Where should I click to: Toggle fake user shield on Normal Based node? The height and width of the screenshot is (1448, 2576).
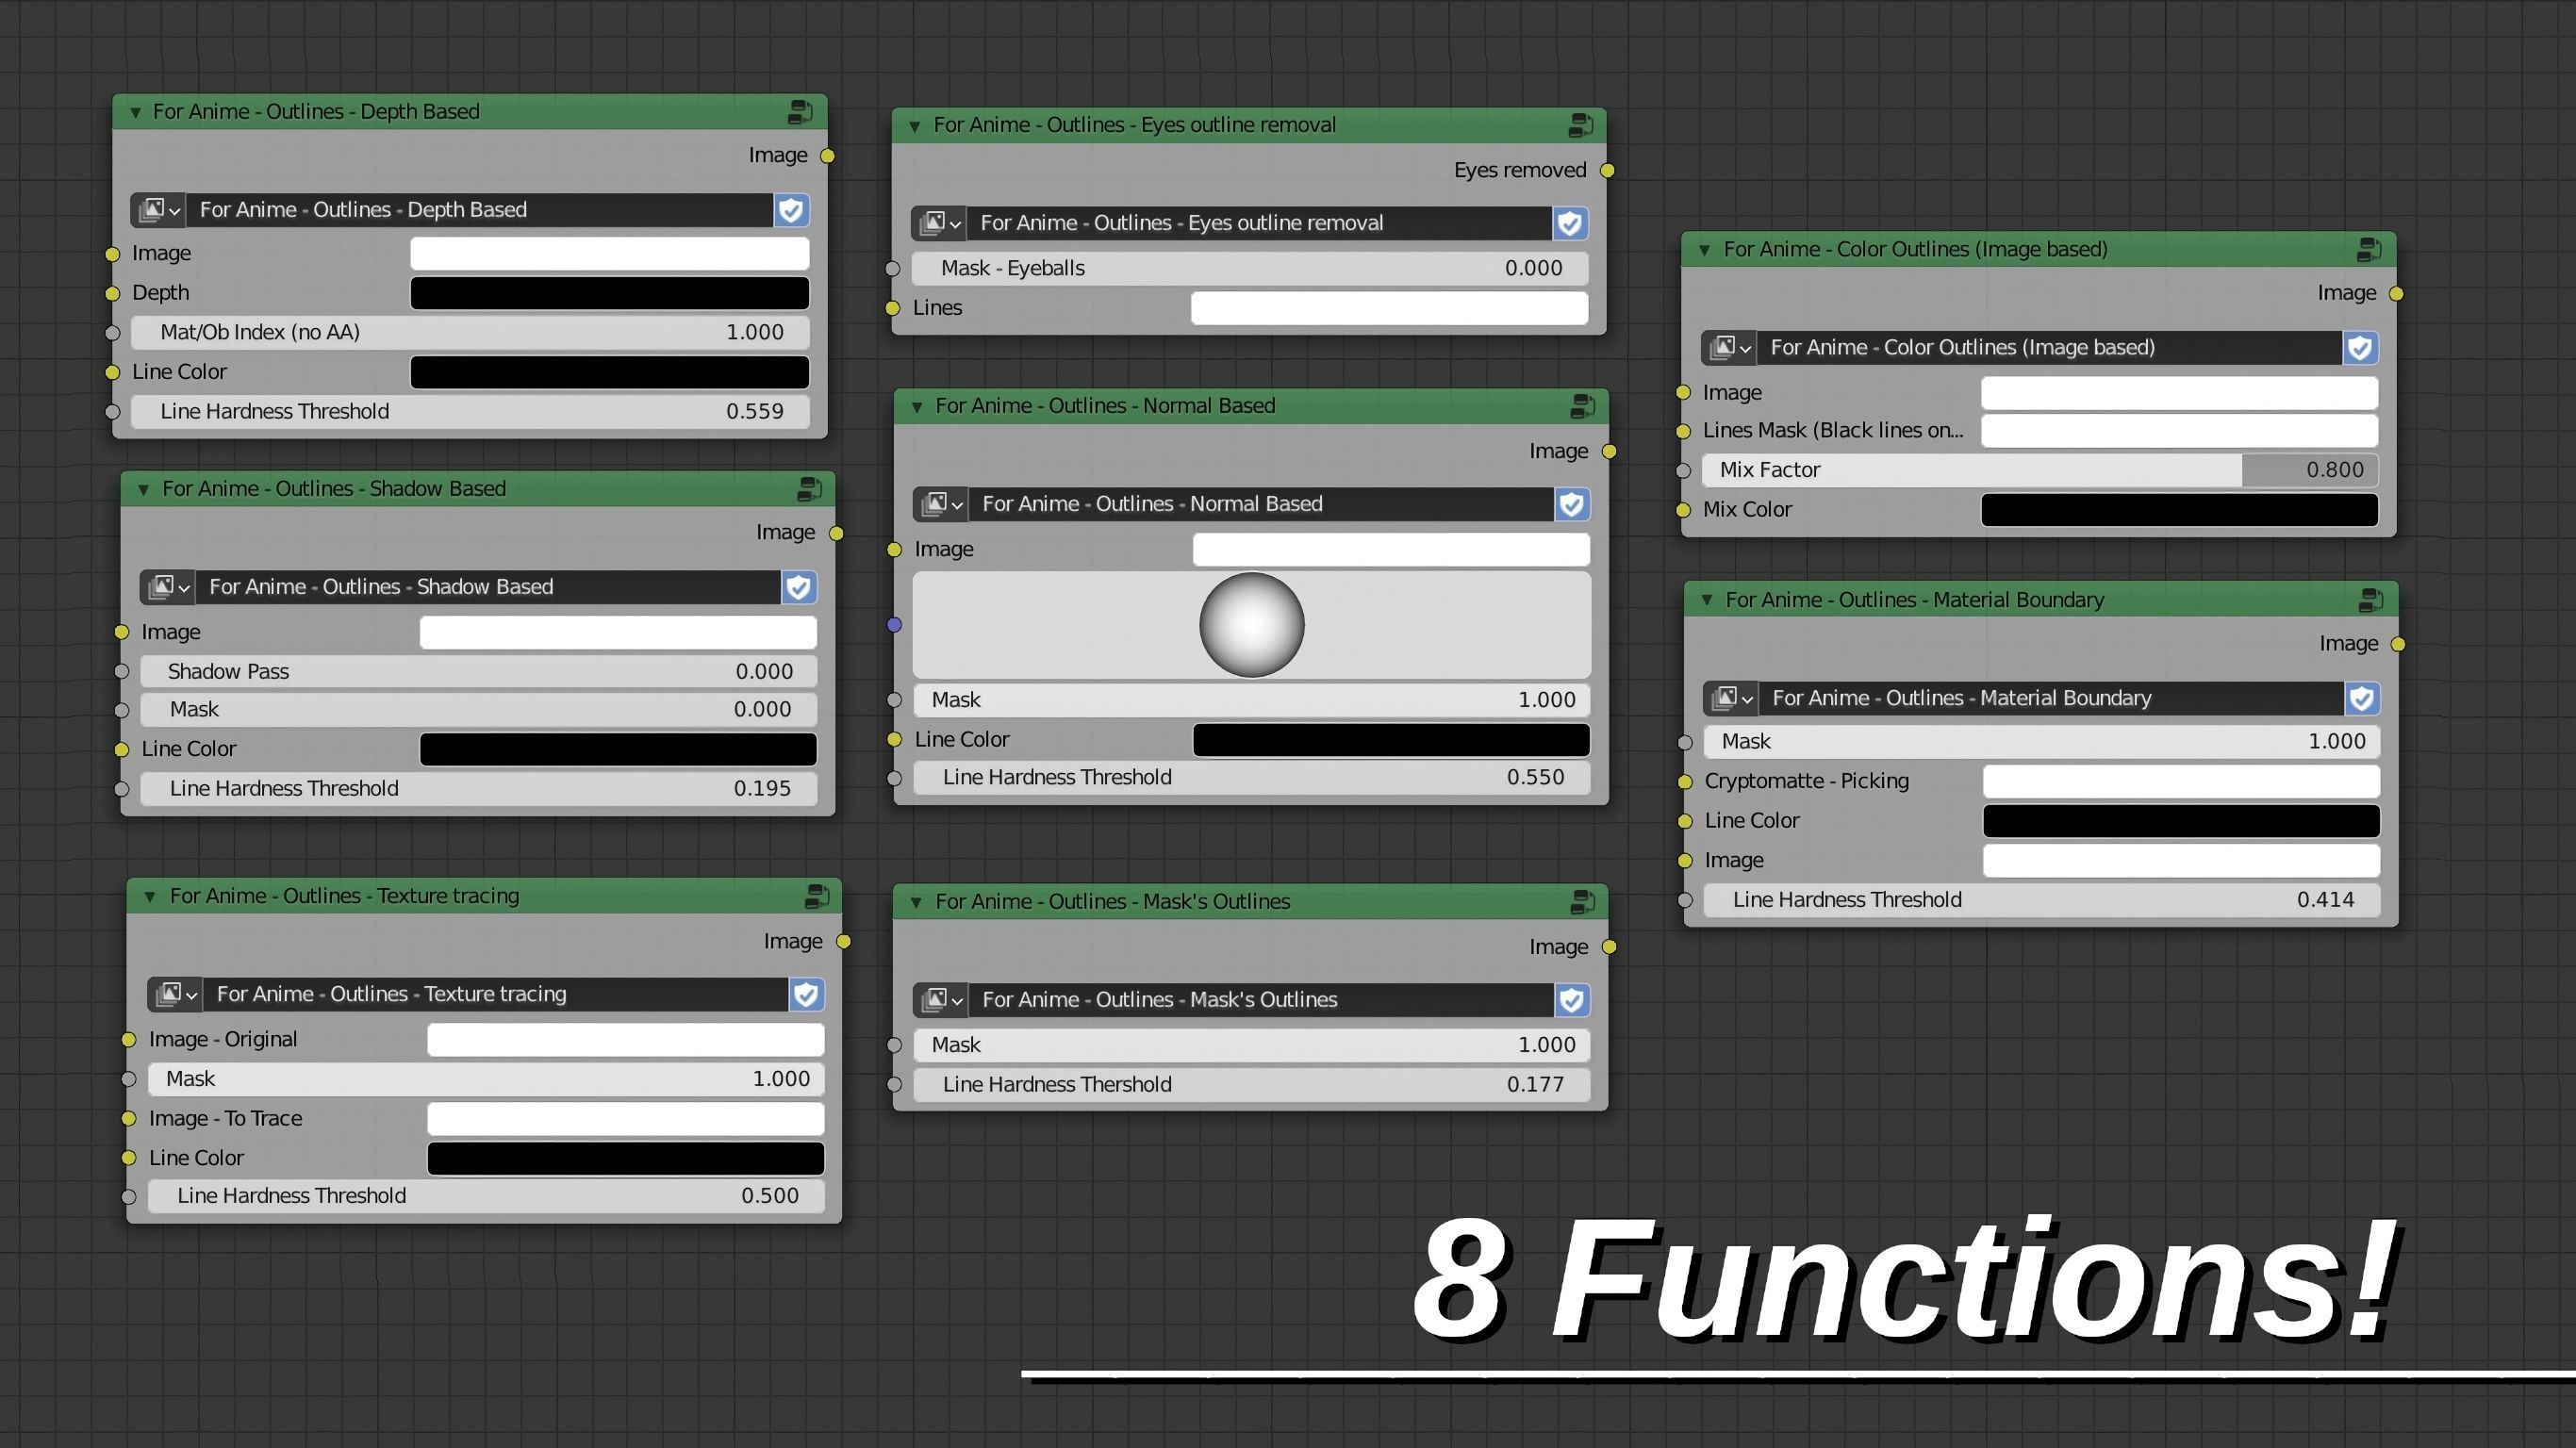point(1572,504)
